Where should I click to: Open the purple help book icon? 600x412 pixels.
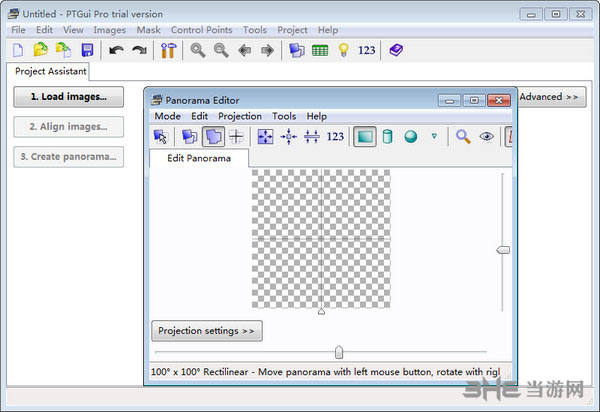[397, 50]
